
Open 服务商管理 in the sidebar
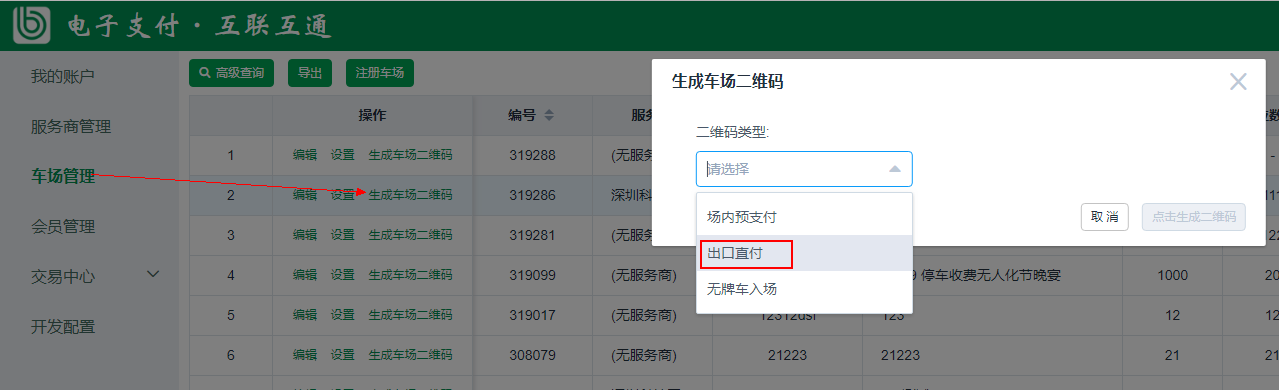pos(70,126)
